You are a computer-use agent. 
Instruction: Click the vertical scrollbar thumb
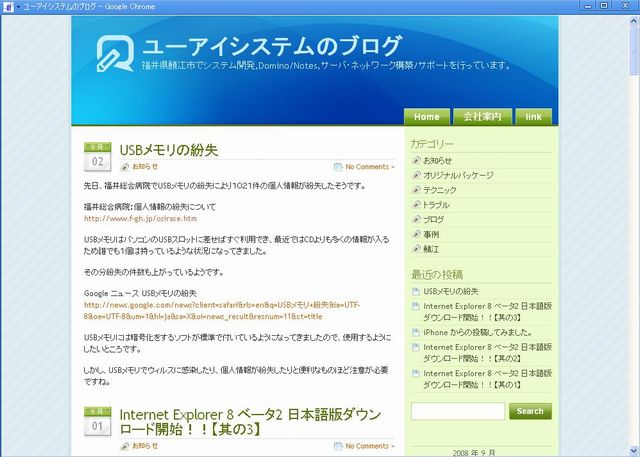634,51
